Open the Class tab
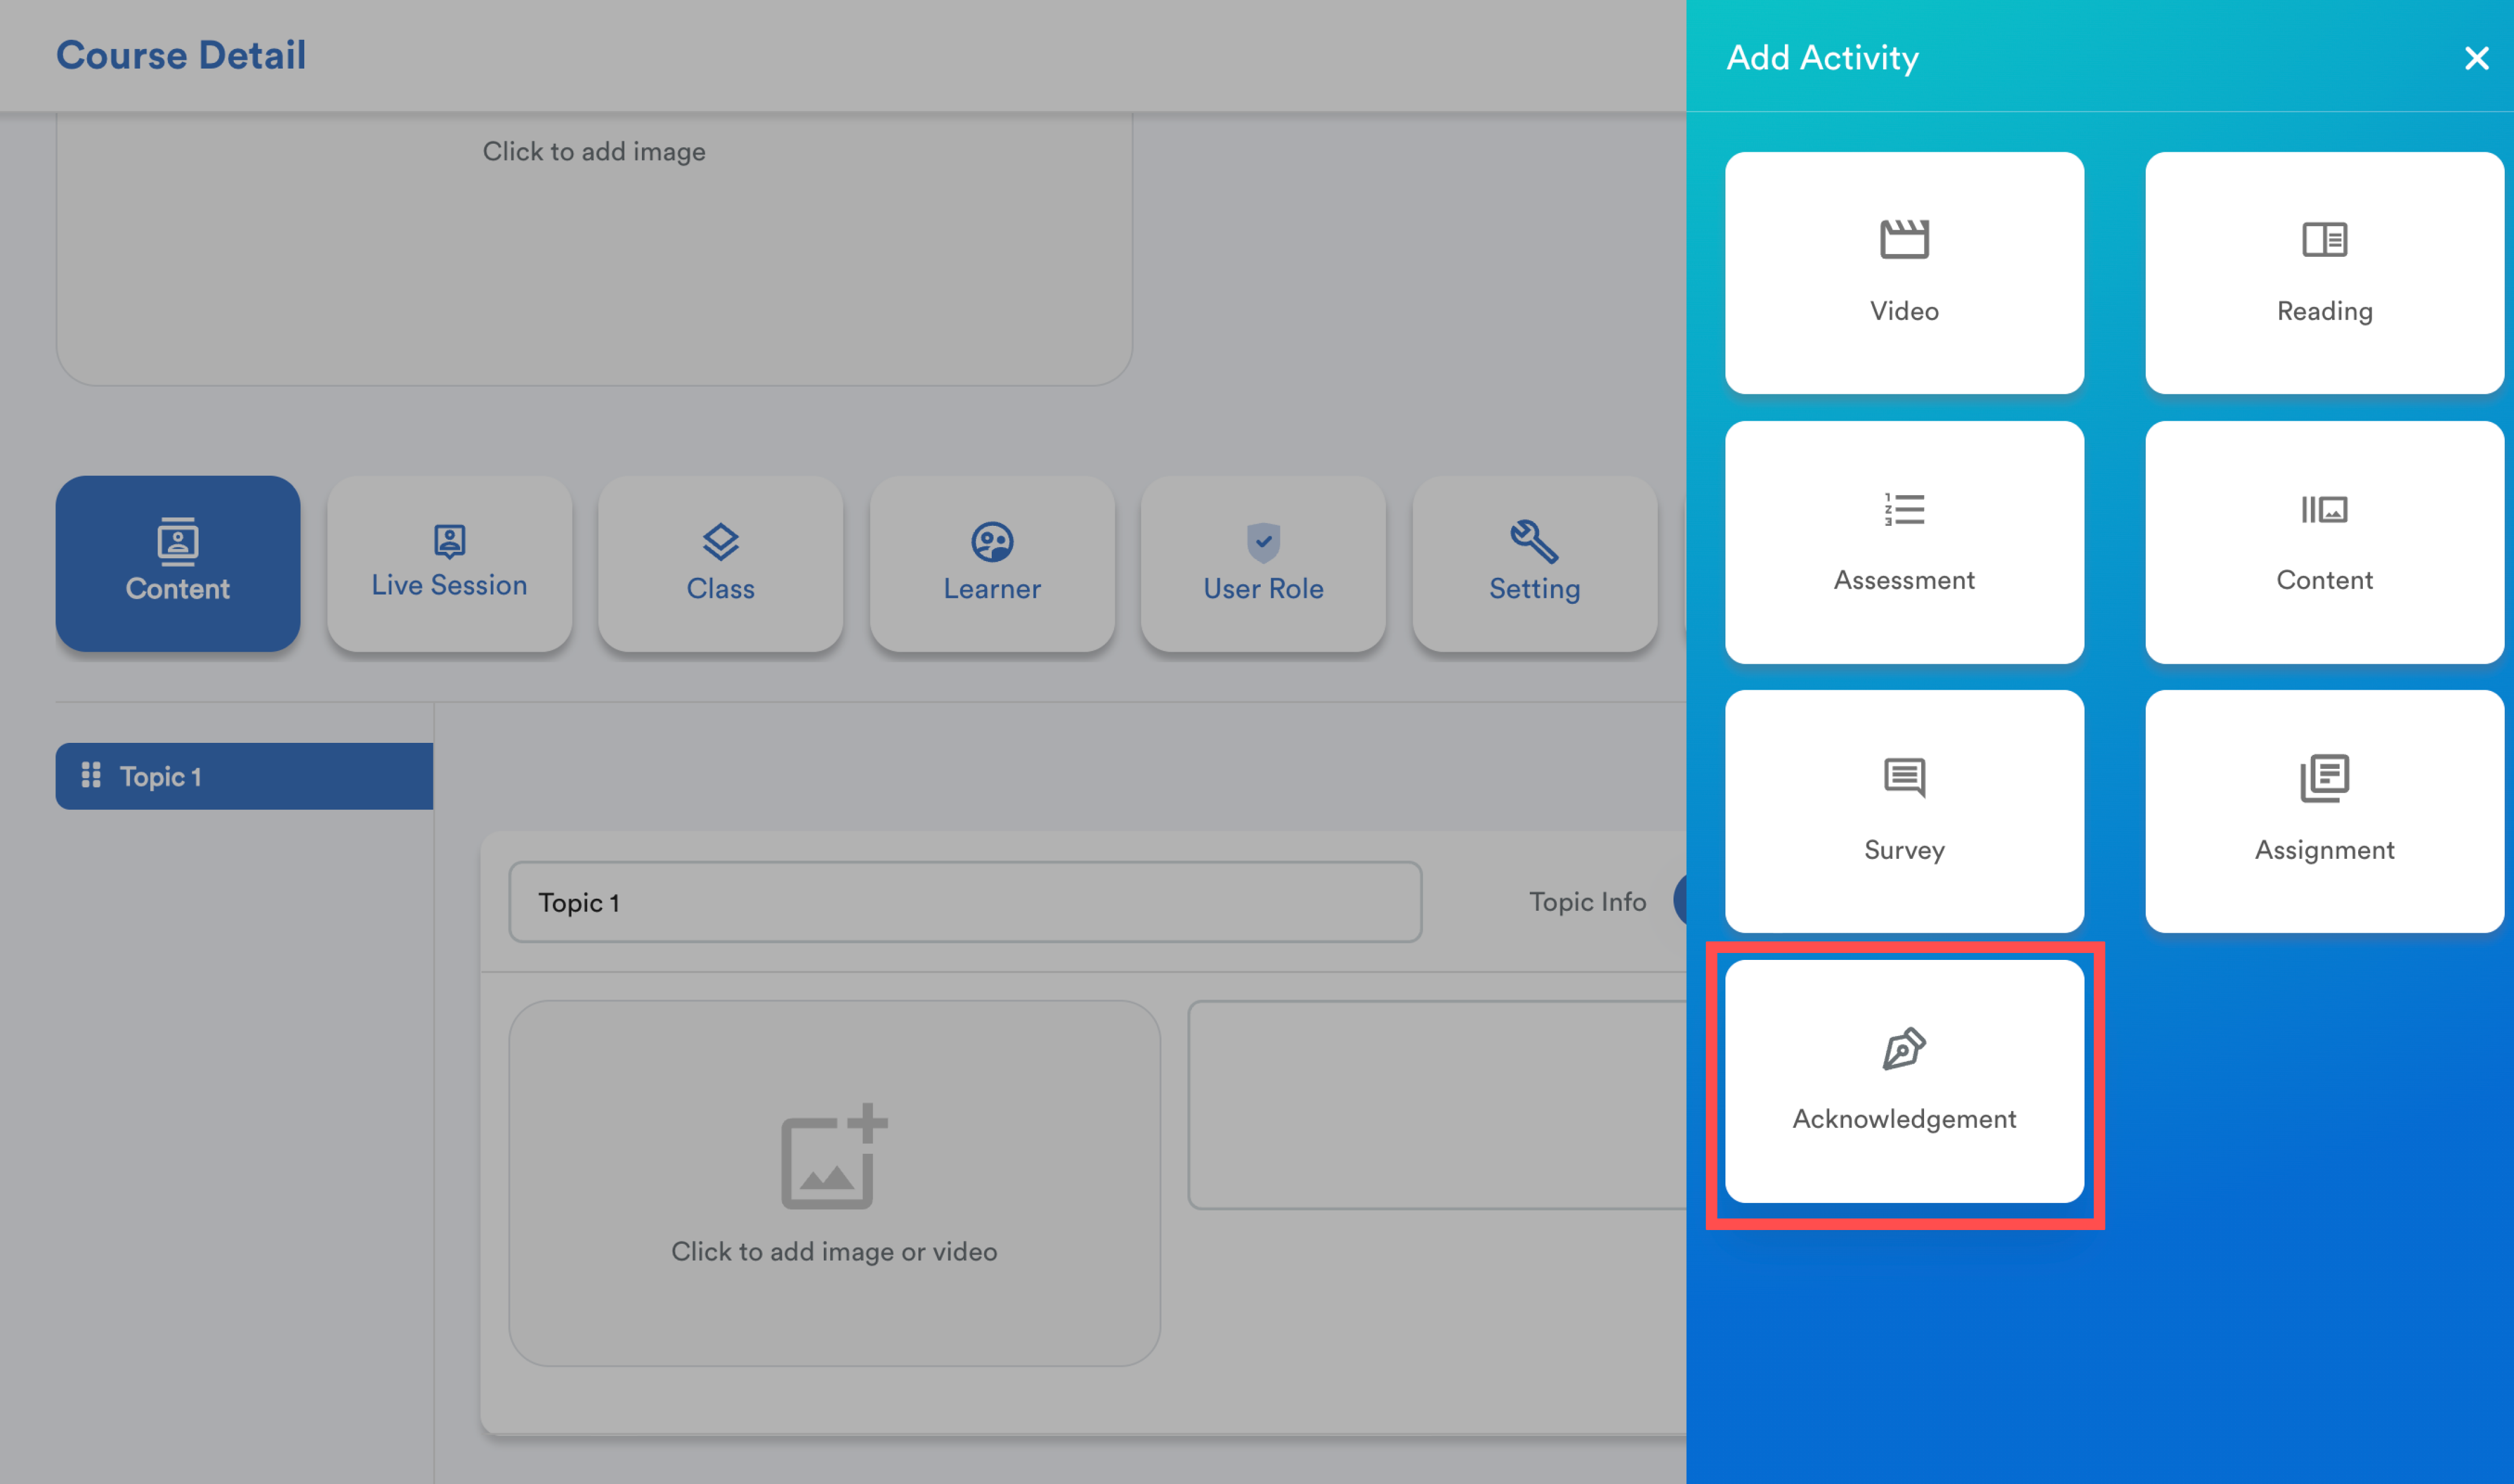The height and width of the screenshot is (1484, 2514). 720,564
